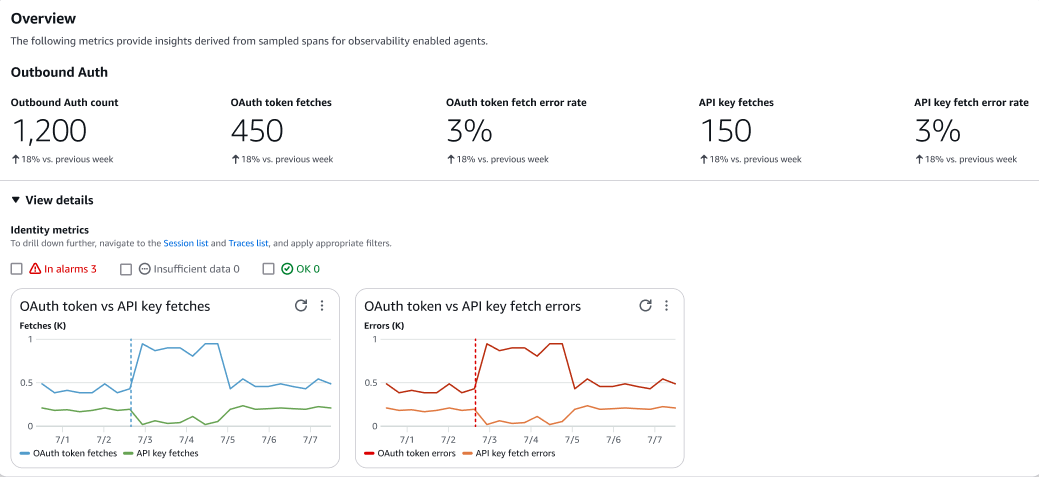Open options menu for fetch errors chart
Viewport: 1039px width, 477px height.
[x=667, y=306]
